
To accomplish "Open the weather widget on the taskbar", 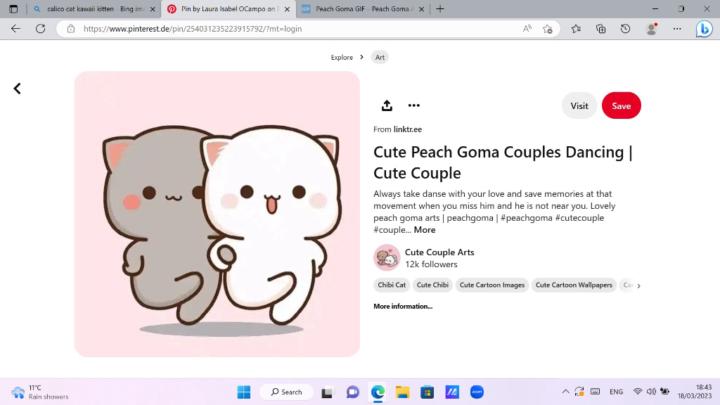I will pyautogui.click(x=39, y=392).
